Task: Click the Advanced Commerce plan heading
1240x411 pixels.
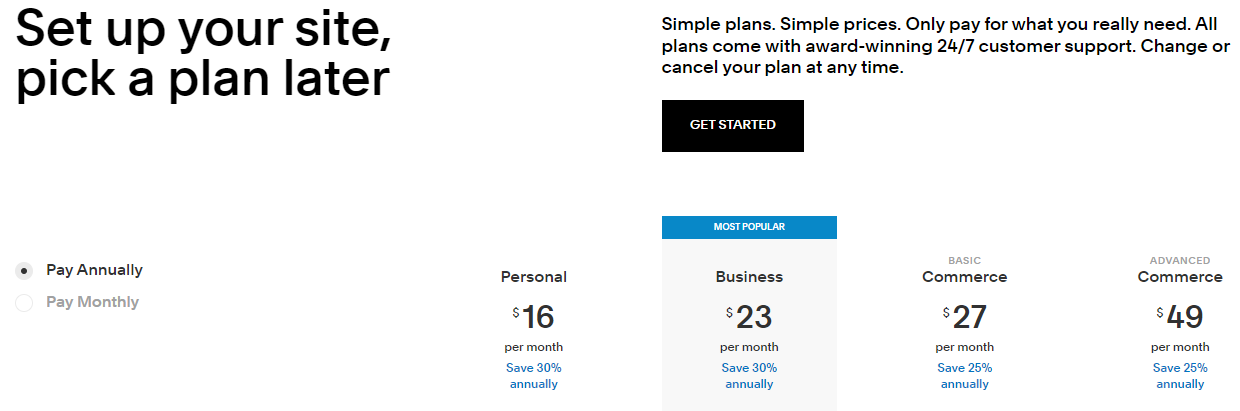Action: (x=1180, y=277)
